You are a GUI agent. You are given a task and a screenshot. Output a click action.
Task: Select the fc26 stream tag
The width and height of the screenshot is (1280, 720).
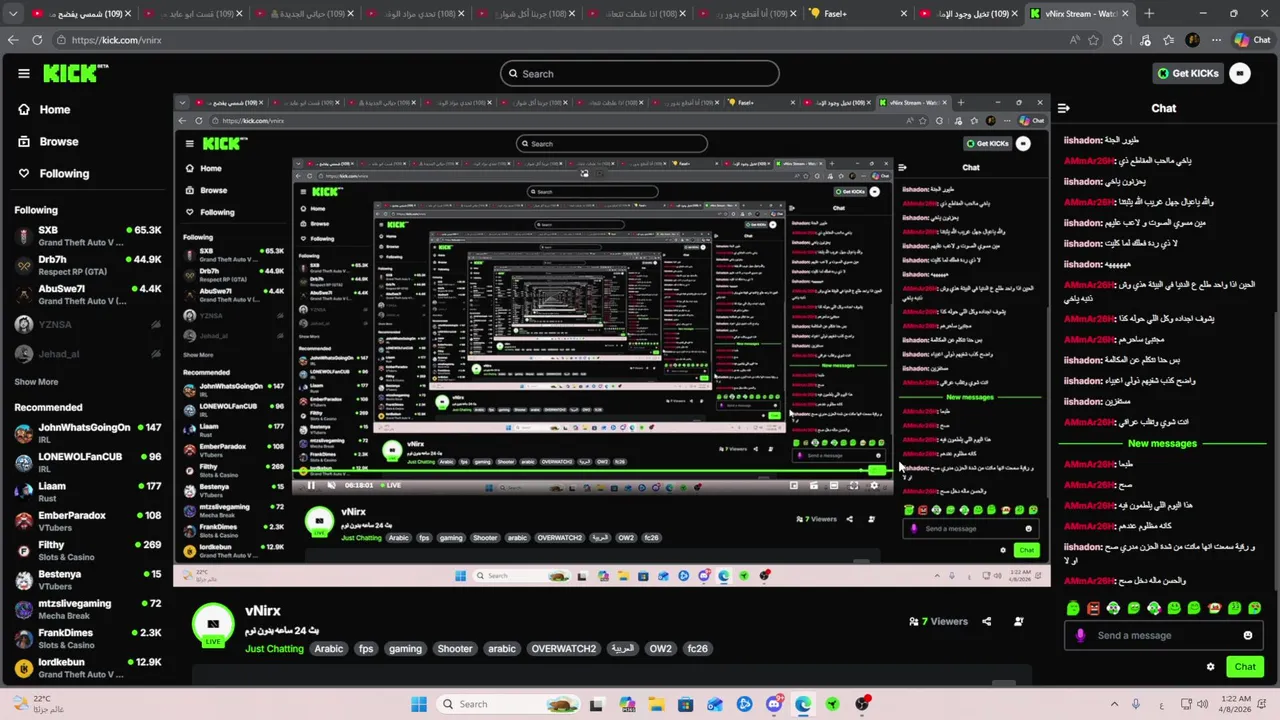click(697, 649)
